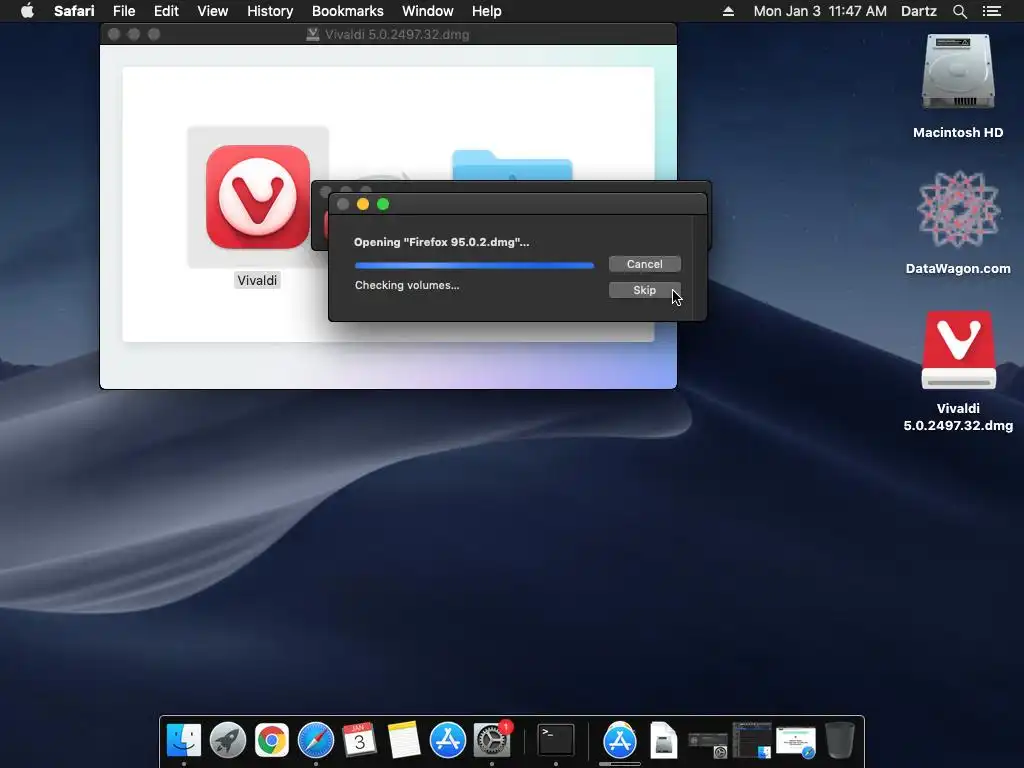Open Finder from the Dock

coord(184,740)
